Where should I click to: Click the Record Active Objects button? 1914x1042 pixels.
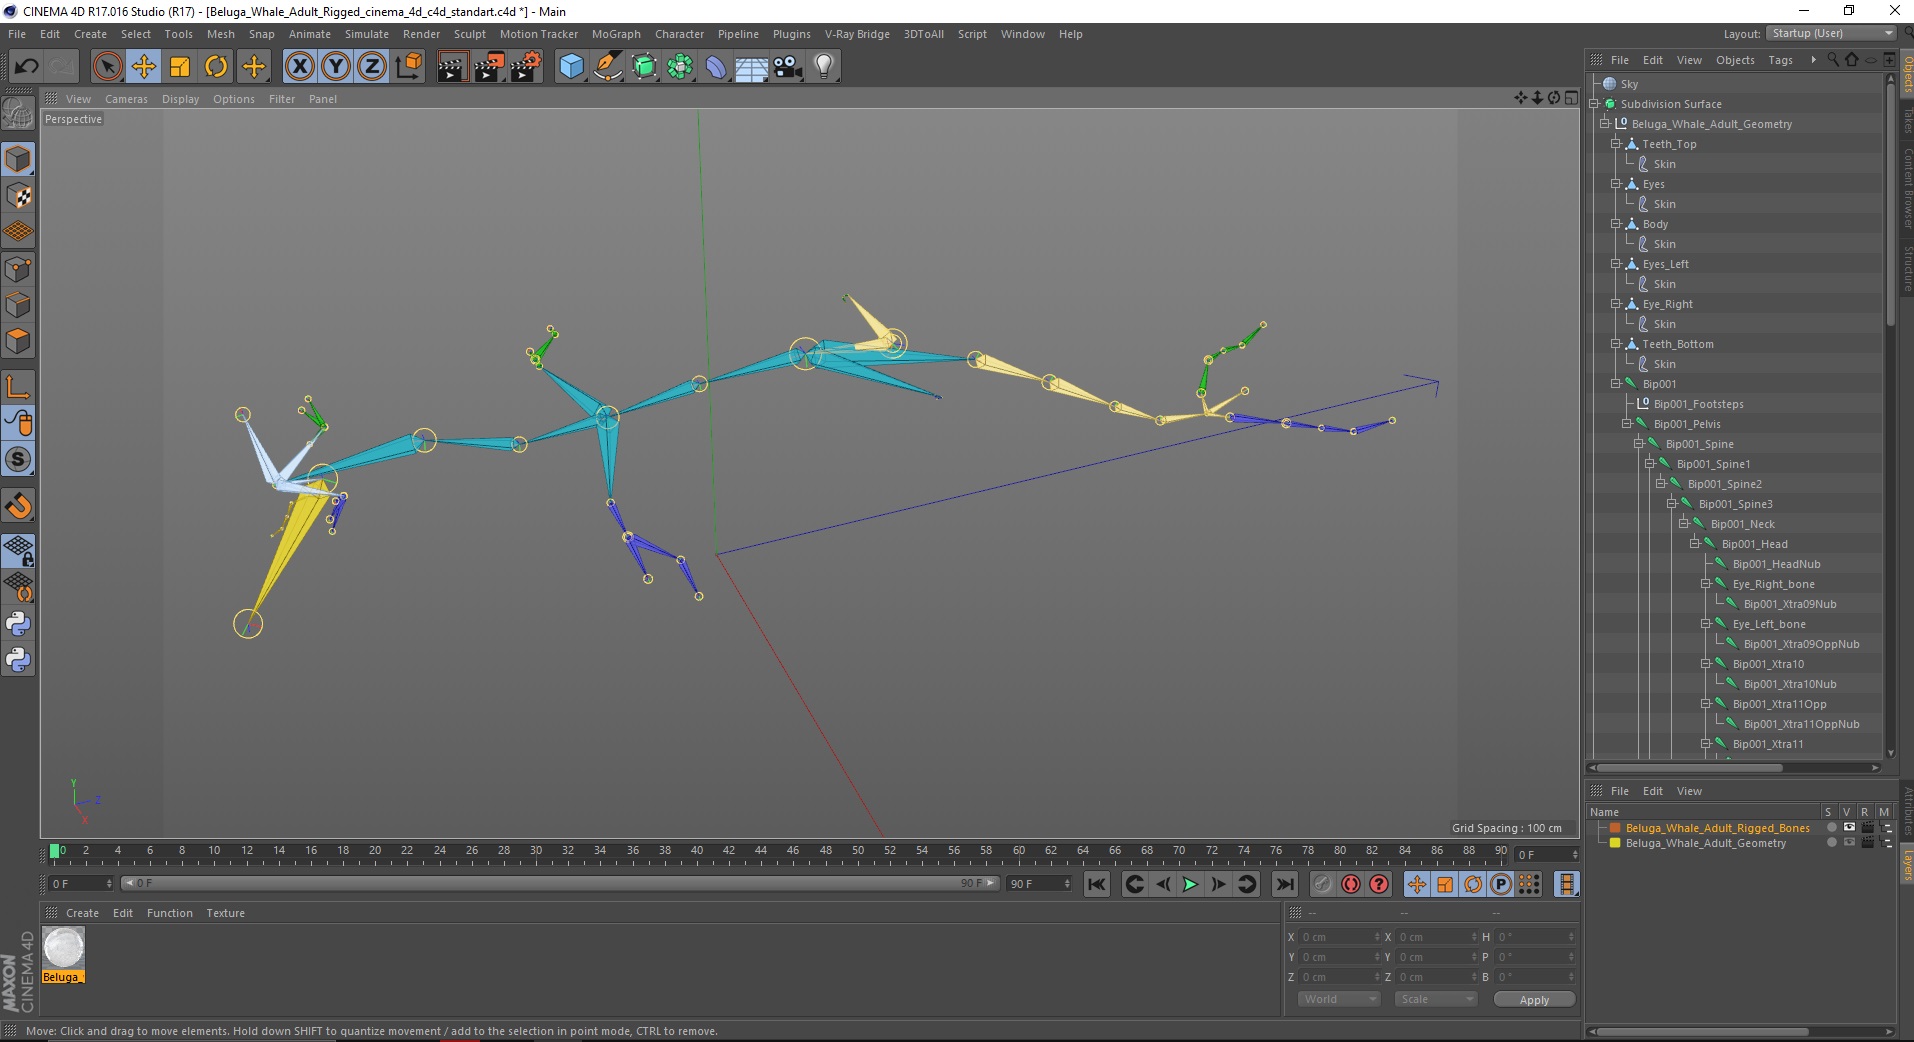(x=1323, y=884)
